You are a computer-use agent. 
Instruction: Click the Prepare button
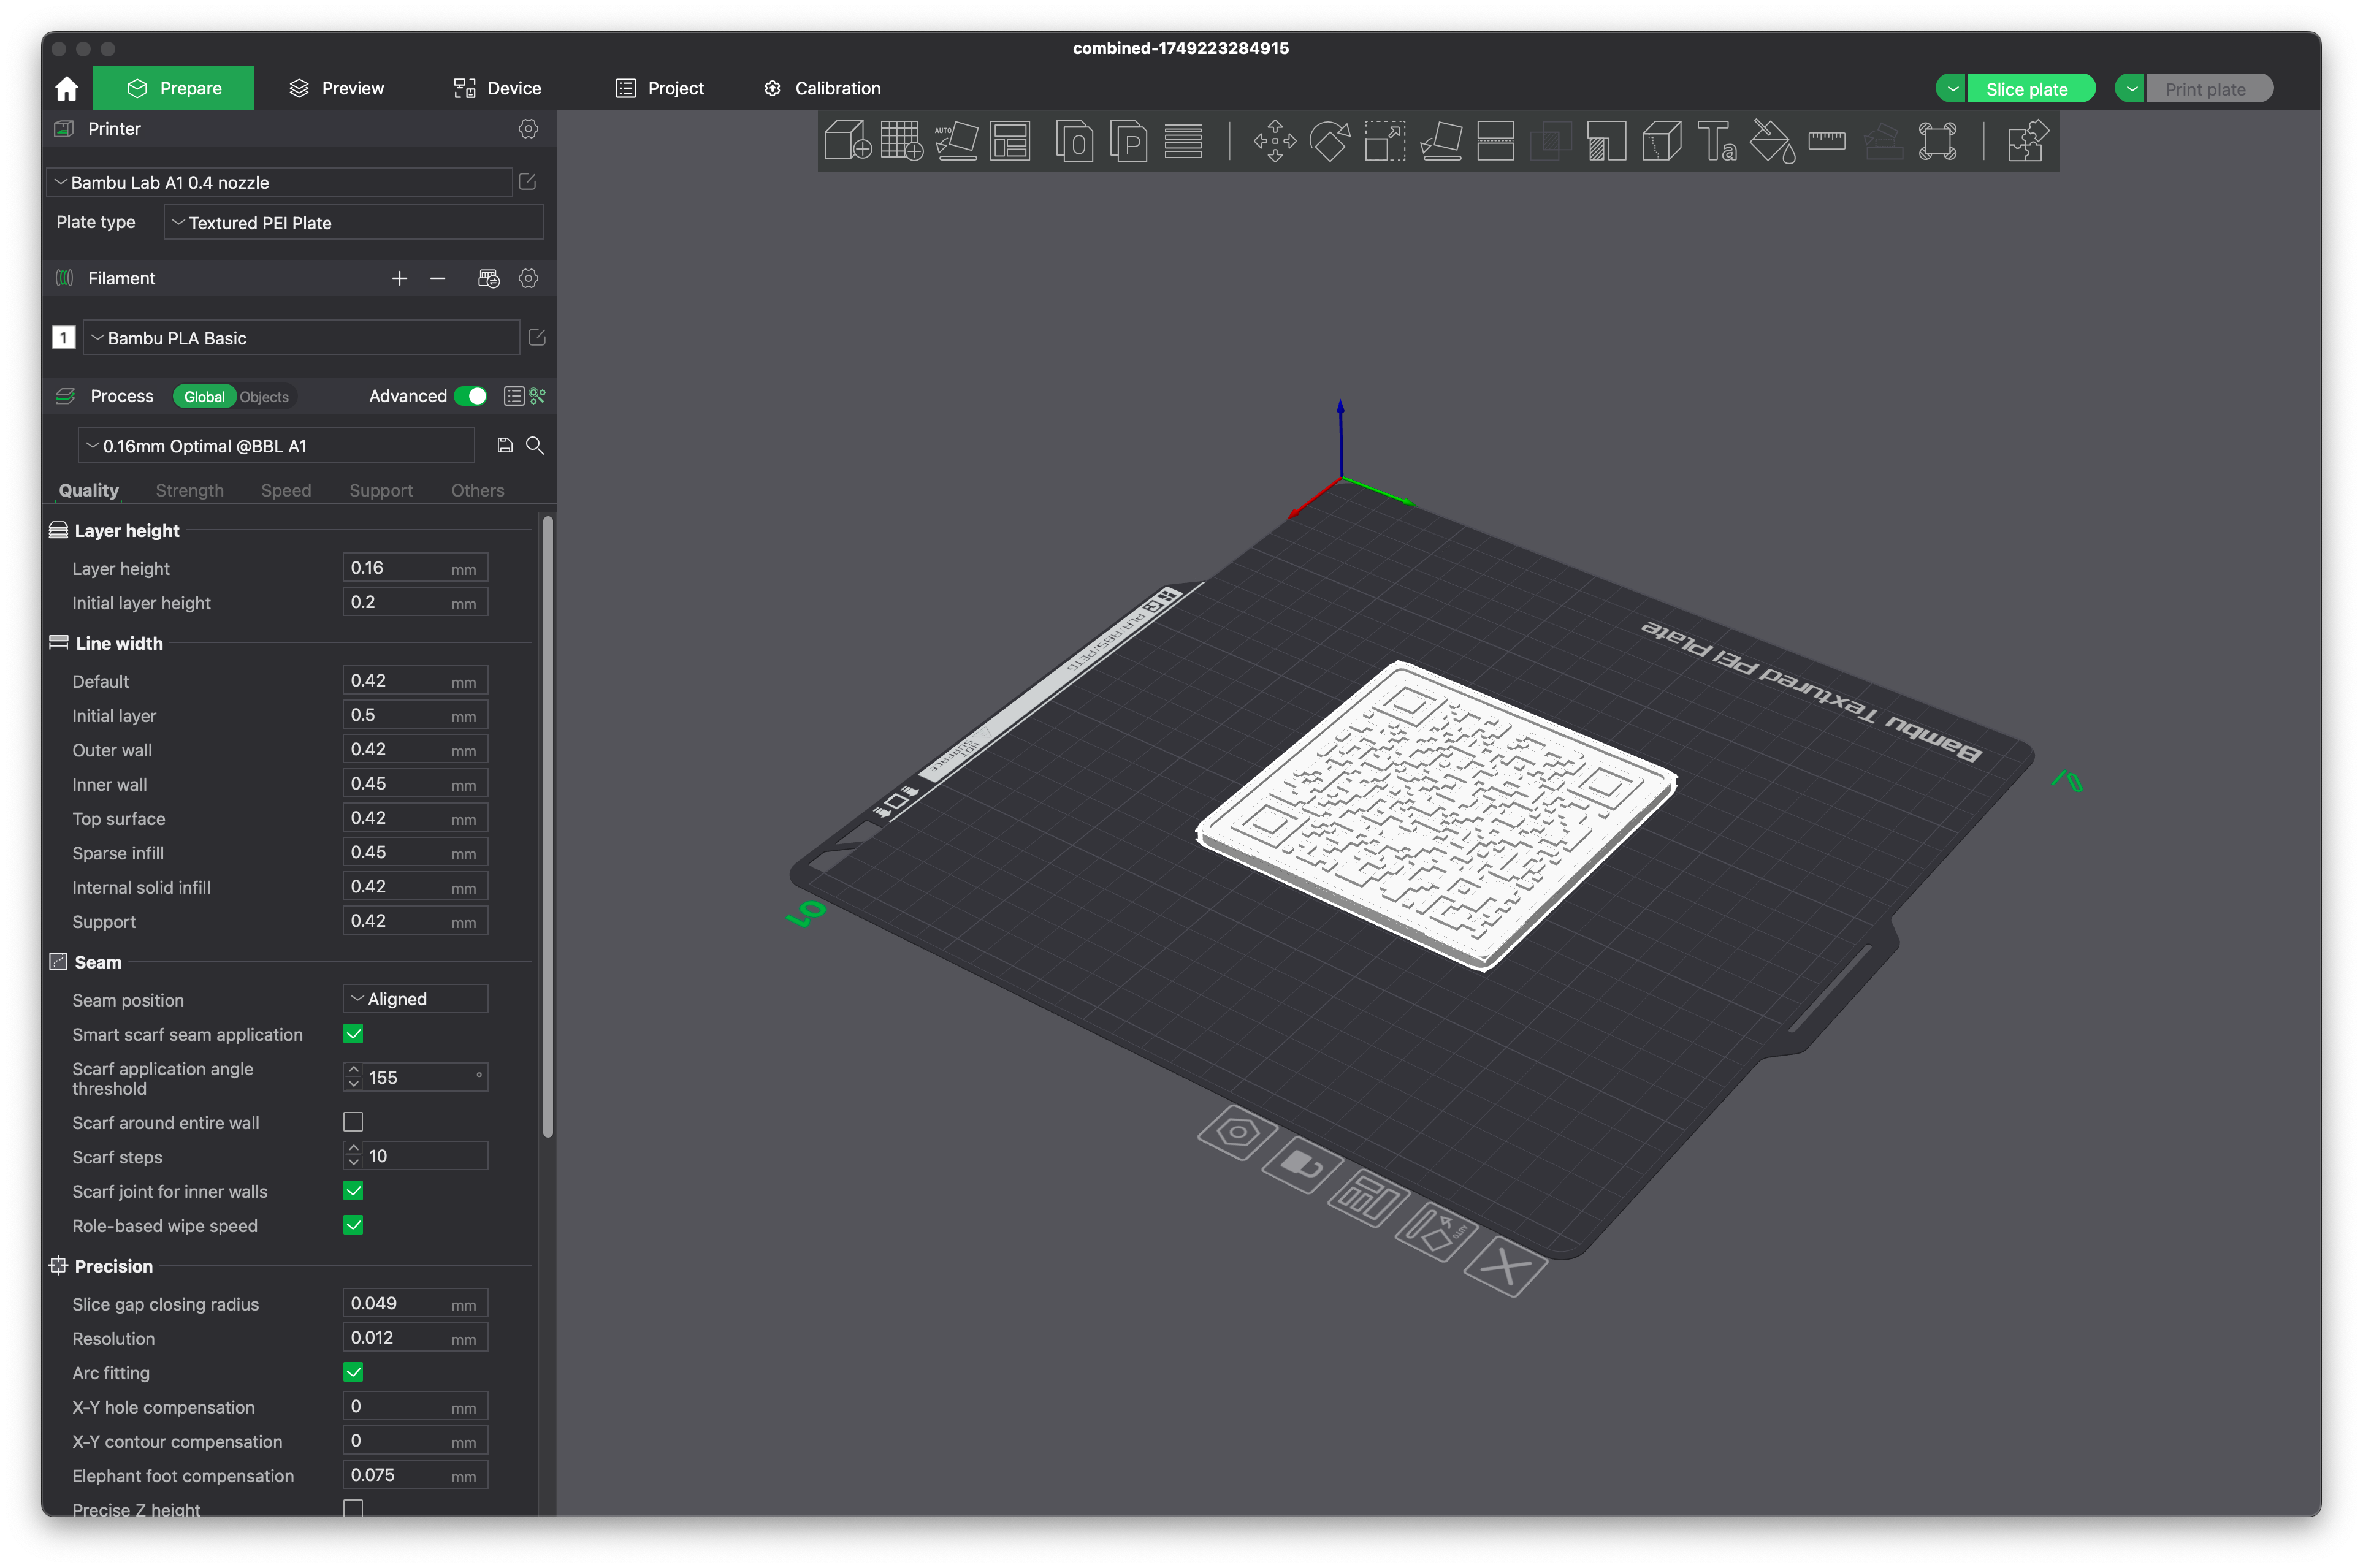[174, 89]
